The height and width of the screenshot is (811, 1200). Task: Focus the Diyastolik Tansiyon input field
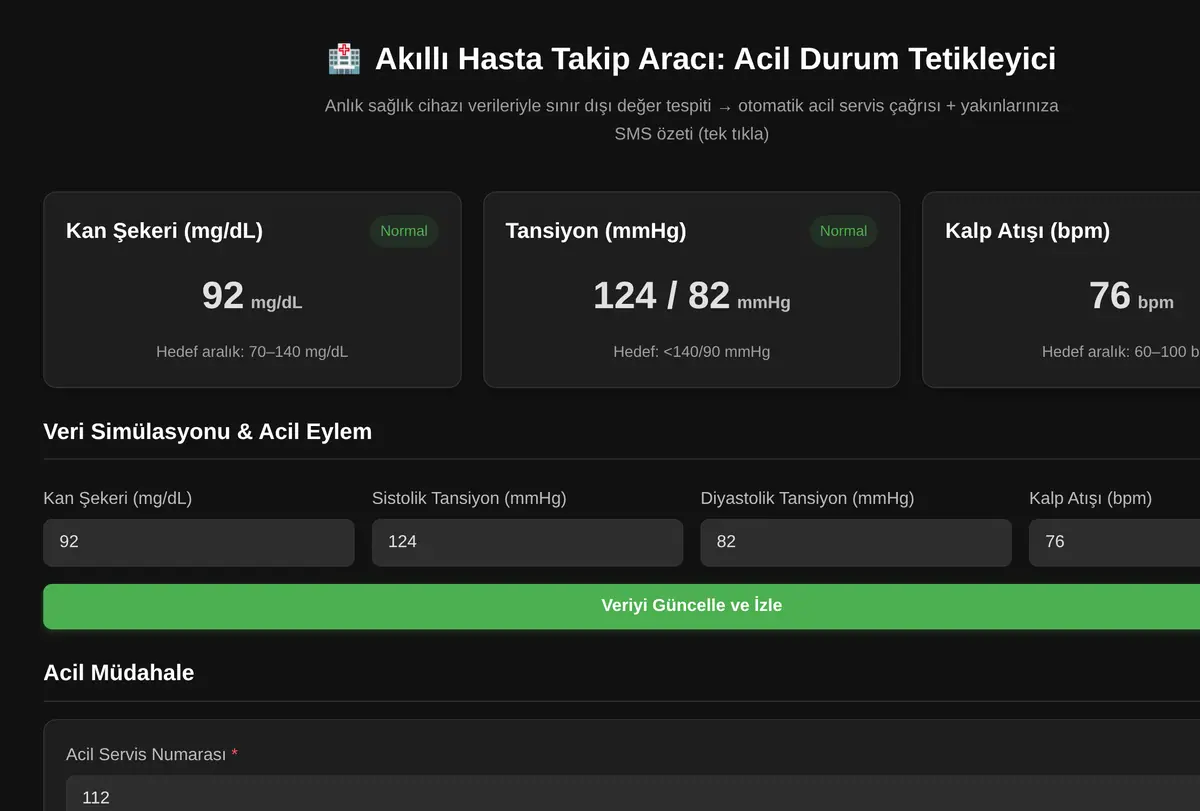point(856,542)
